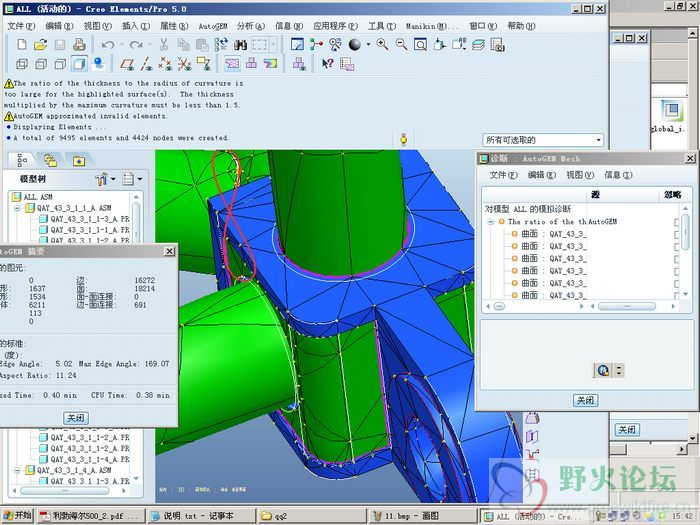Open the shading sphere dropdown arrow

coord(368,44)
